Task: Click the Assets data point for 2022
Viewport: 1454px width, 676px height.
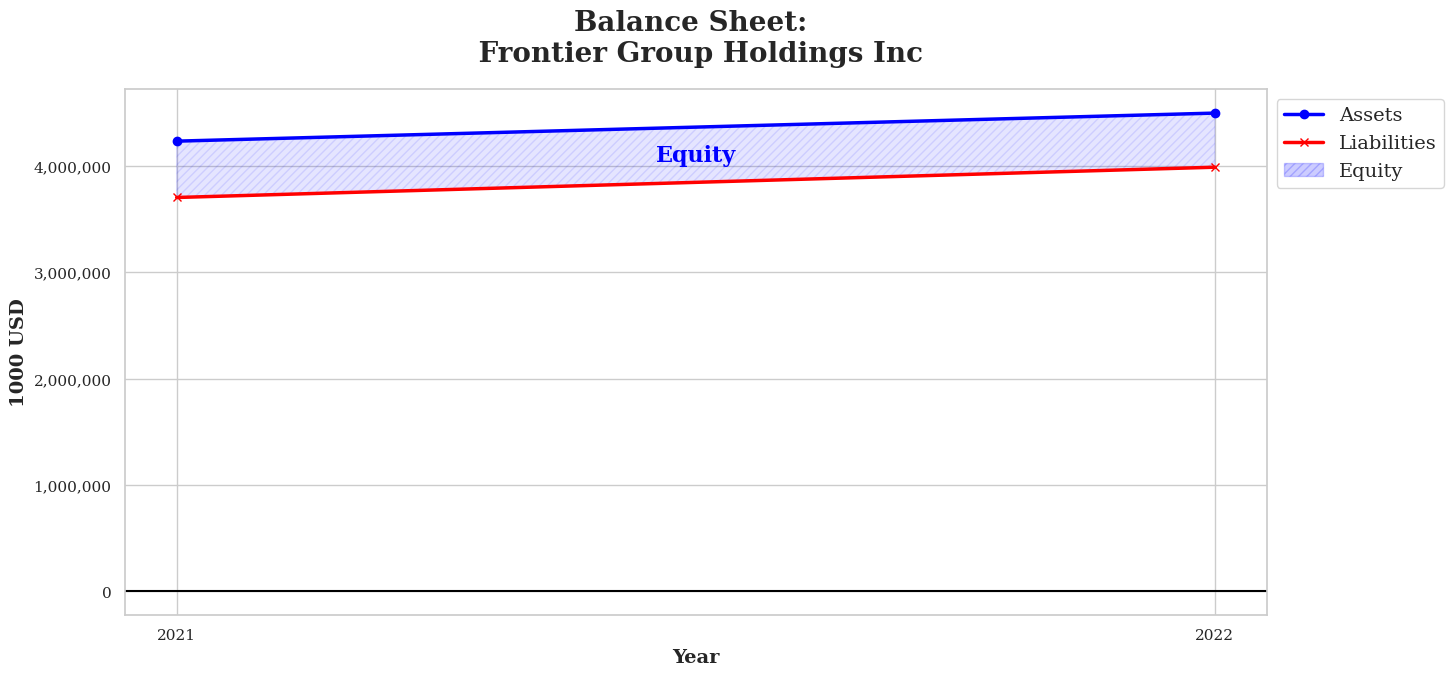Action: tap(1215, 113)
